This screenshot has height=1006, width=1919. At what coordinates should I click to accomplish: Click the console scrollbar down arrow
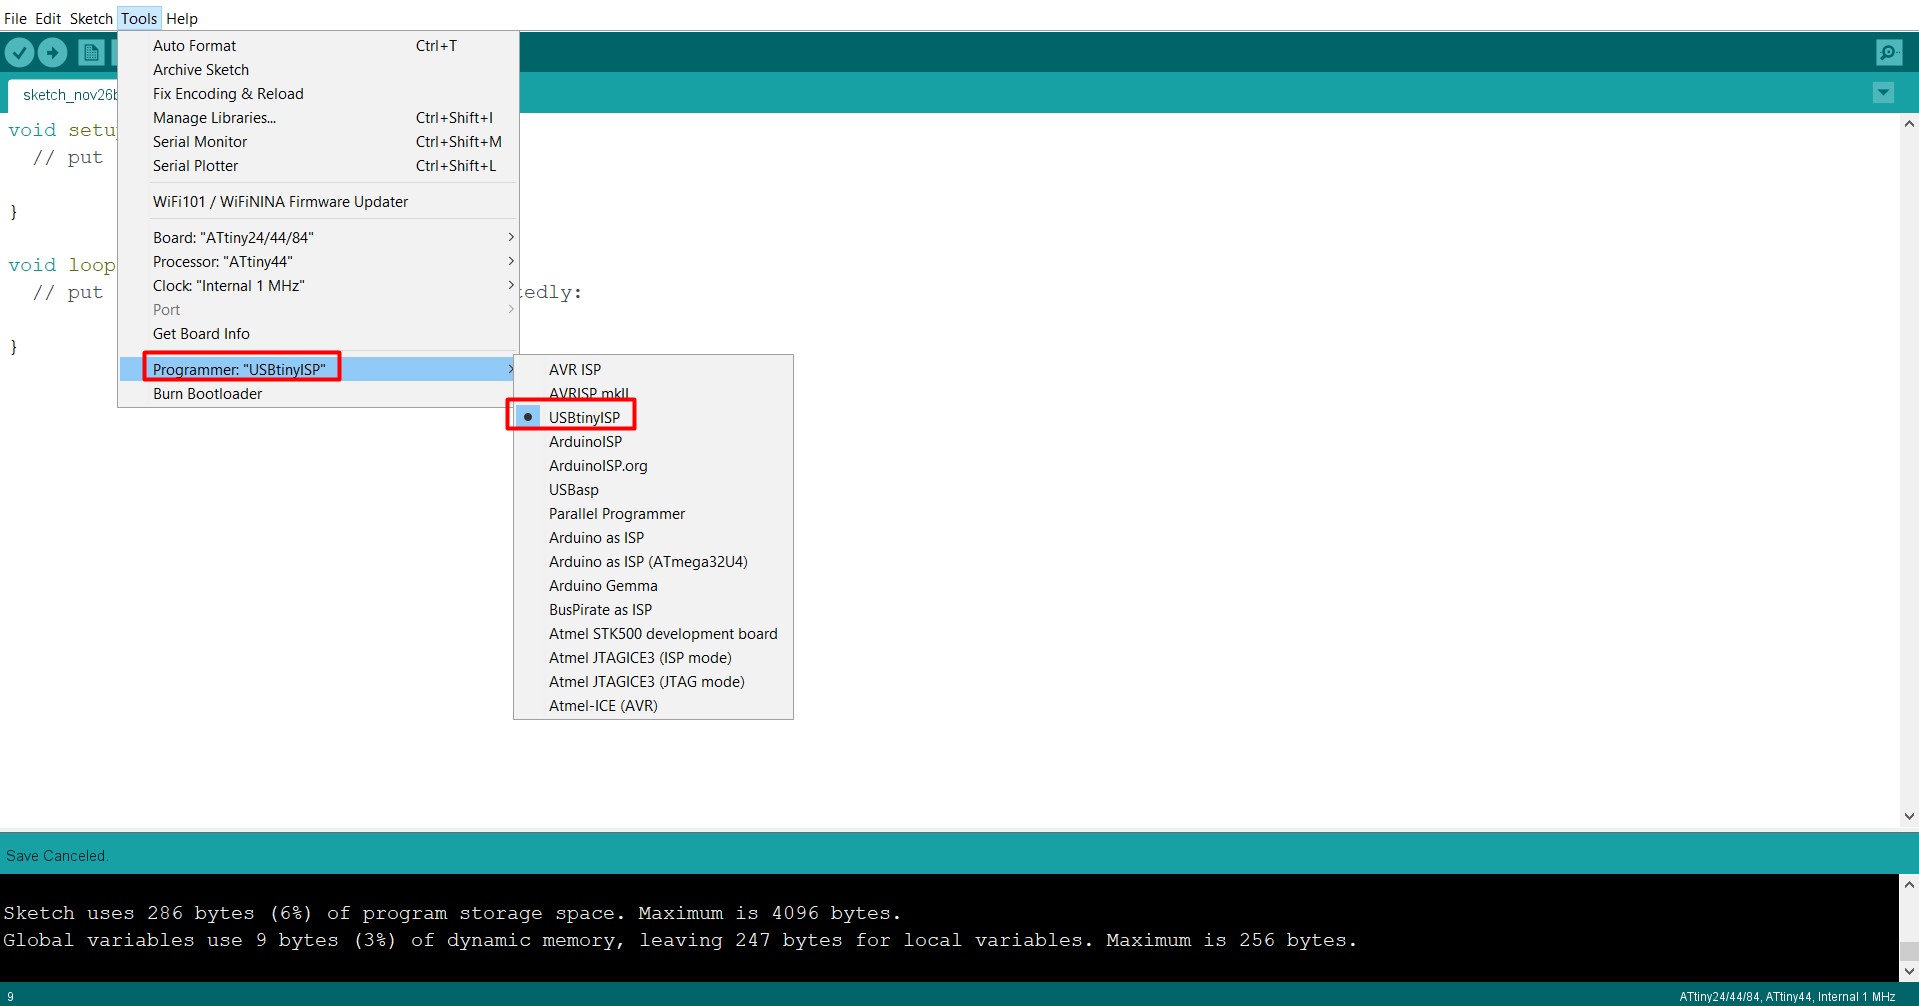pos(1909,971)
